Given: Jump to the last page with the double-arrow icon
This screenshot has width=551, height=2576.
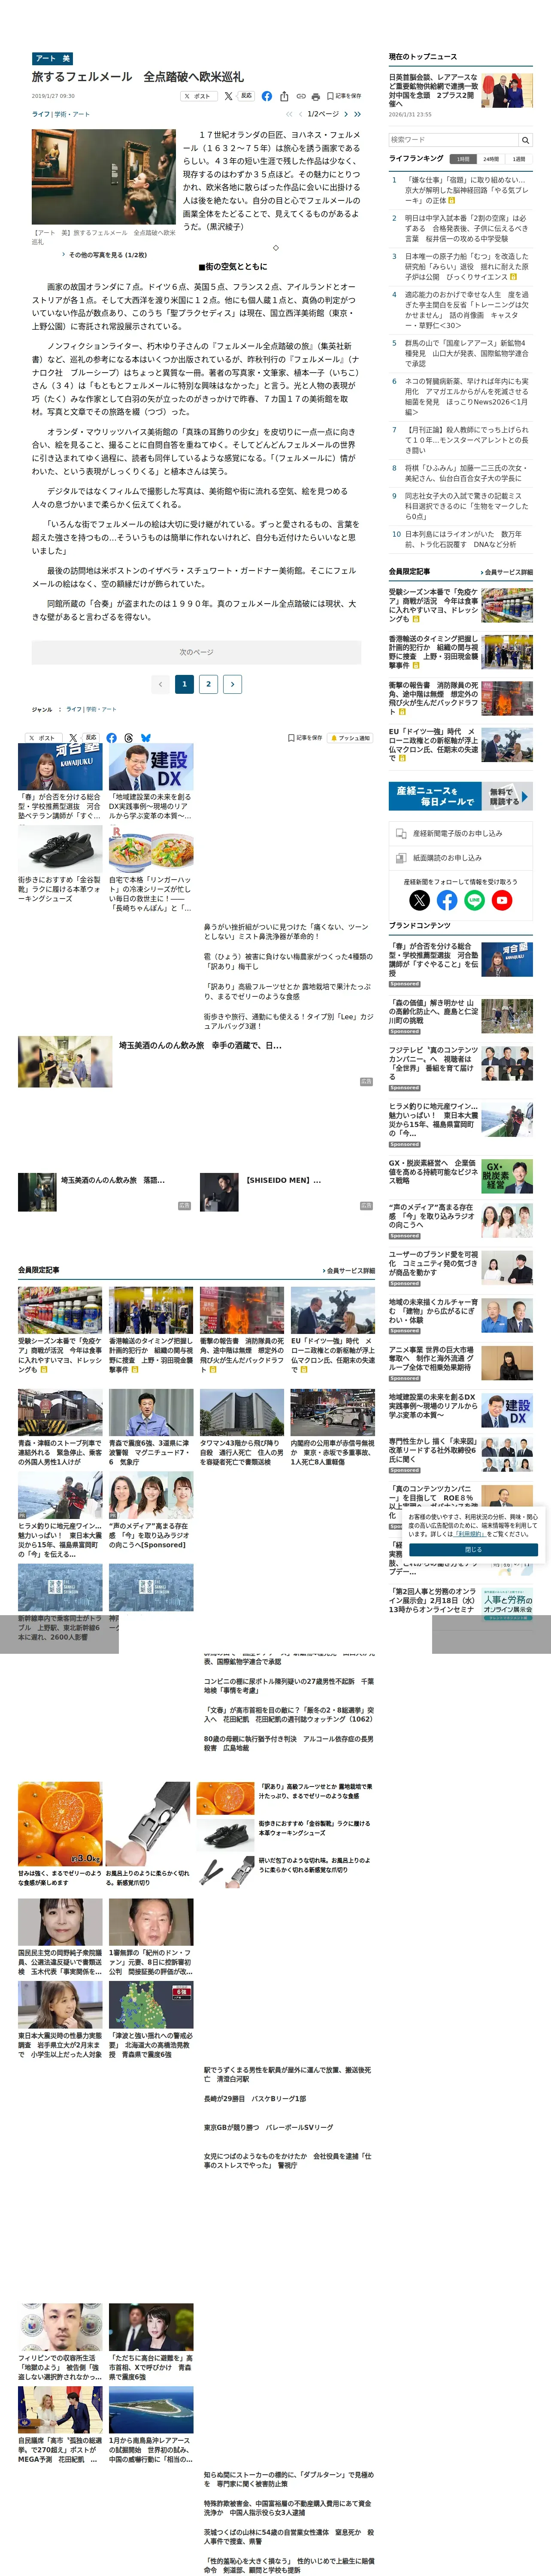Looking at the screenshot, I should coord(357,114).
